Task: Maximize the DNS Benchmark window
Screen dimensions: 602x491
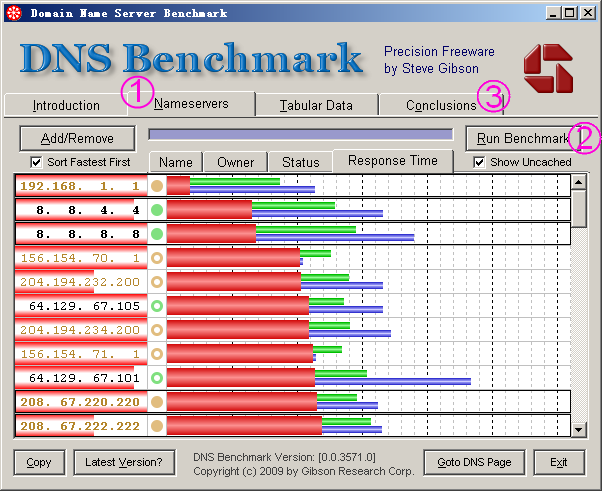Action: tap(570, 13)
